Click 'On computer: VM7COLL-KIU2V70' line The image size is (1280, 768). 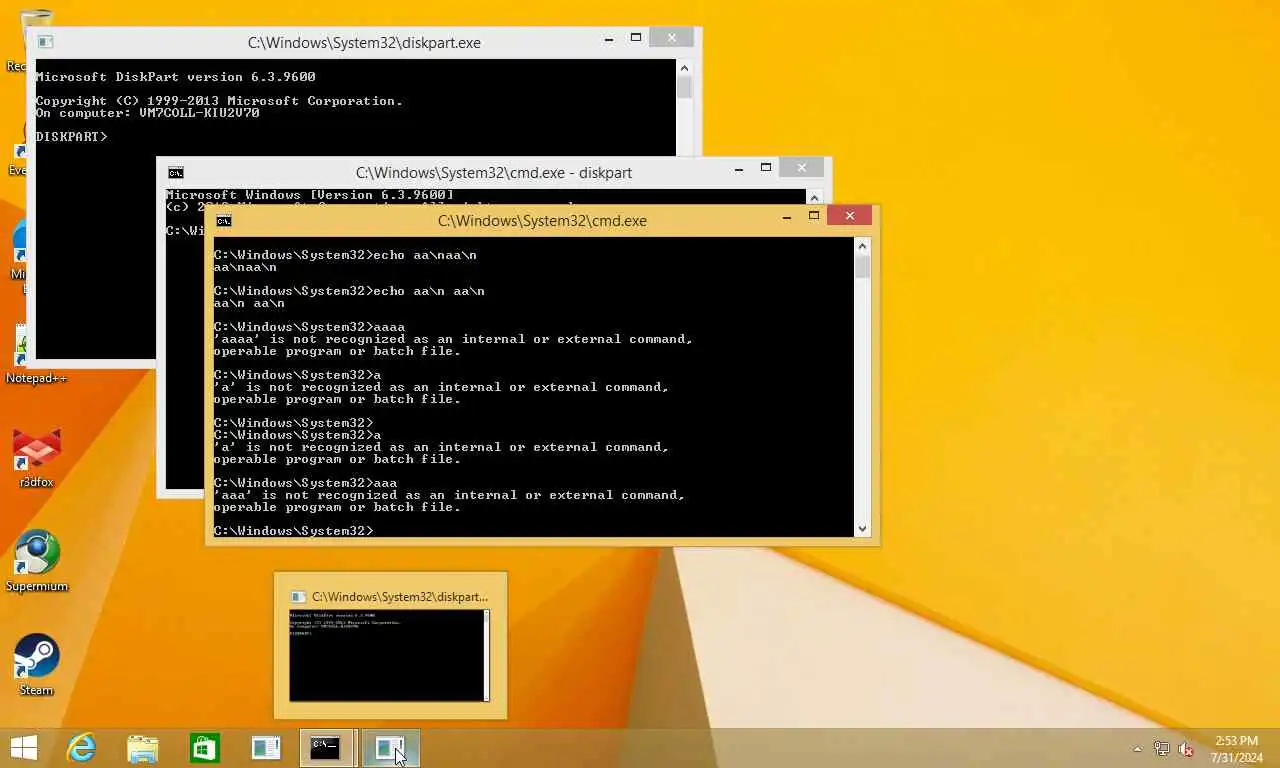[x=147, y=113]
